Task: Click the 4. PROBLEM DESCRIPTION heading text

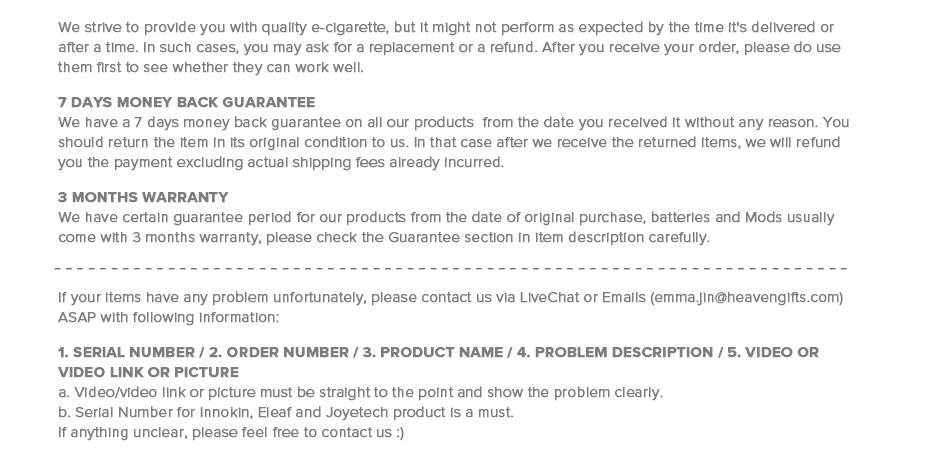Action: pos(615,353)
